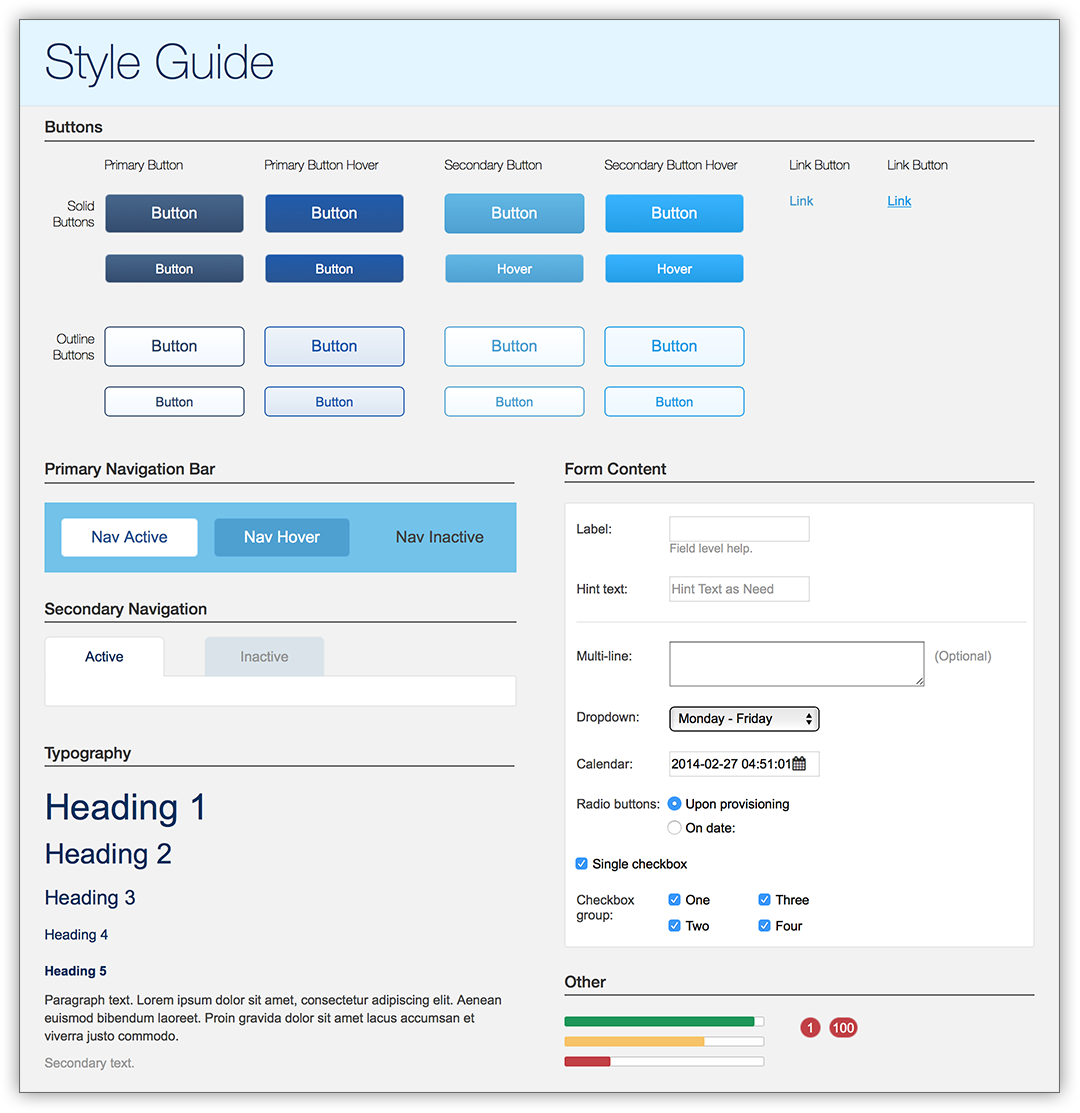
Task: Click the Secondary Button Hover sample
Action: point(674,213)
